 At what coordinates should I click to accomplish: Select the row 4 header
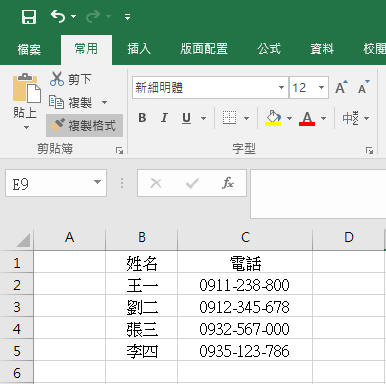pos(17,329)
